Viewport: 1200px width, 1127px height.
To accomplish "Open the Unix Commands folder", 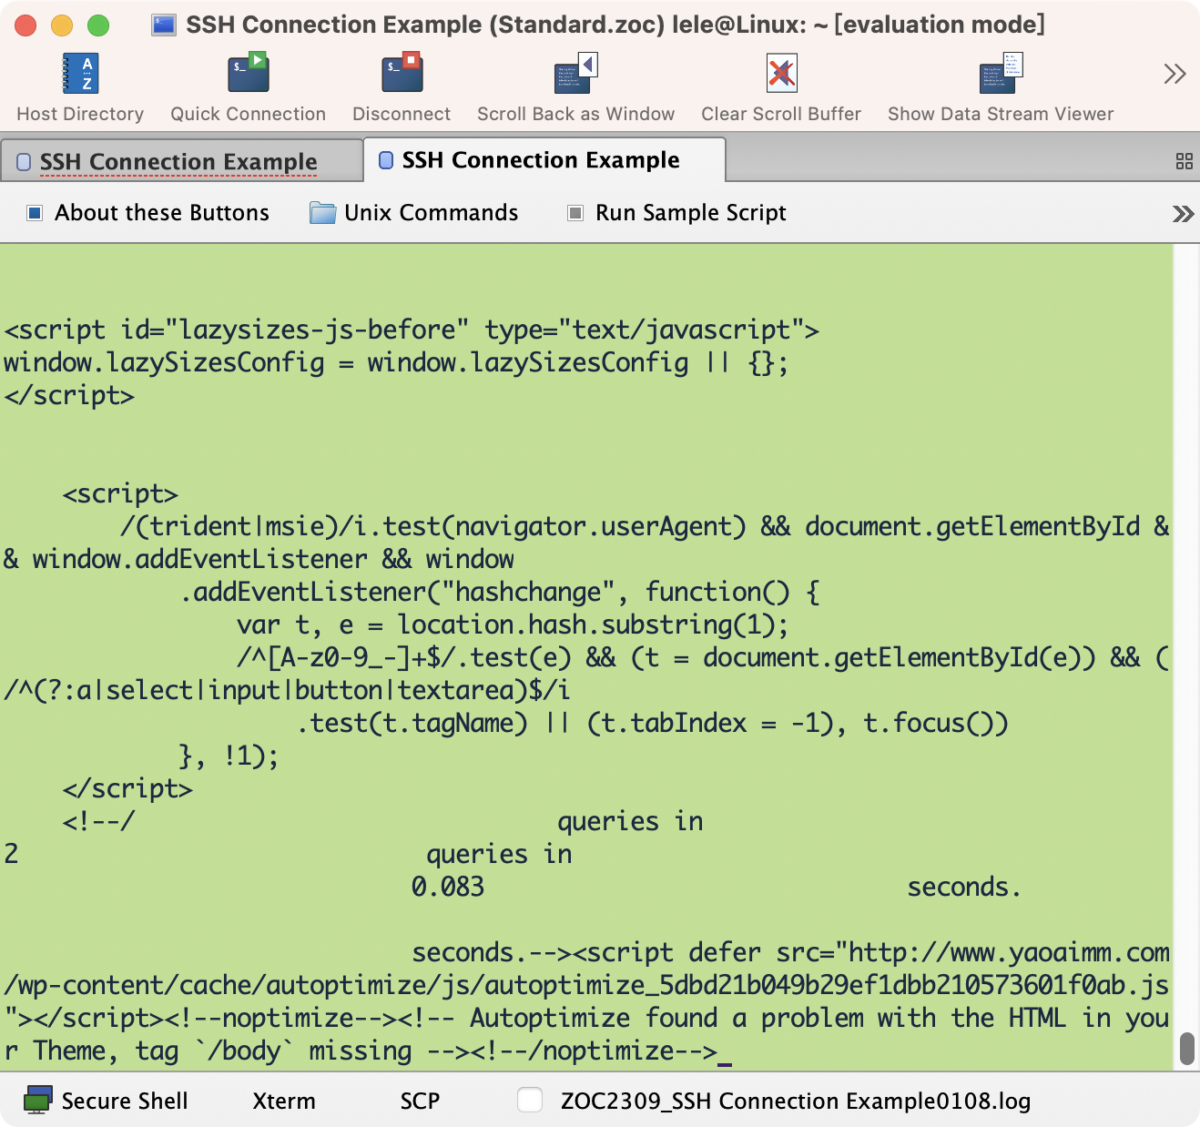I will (x=414, y=213).
